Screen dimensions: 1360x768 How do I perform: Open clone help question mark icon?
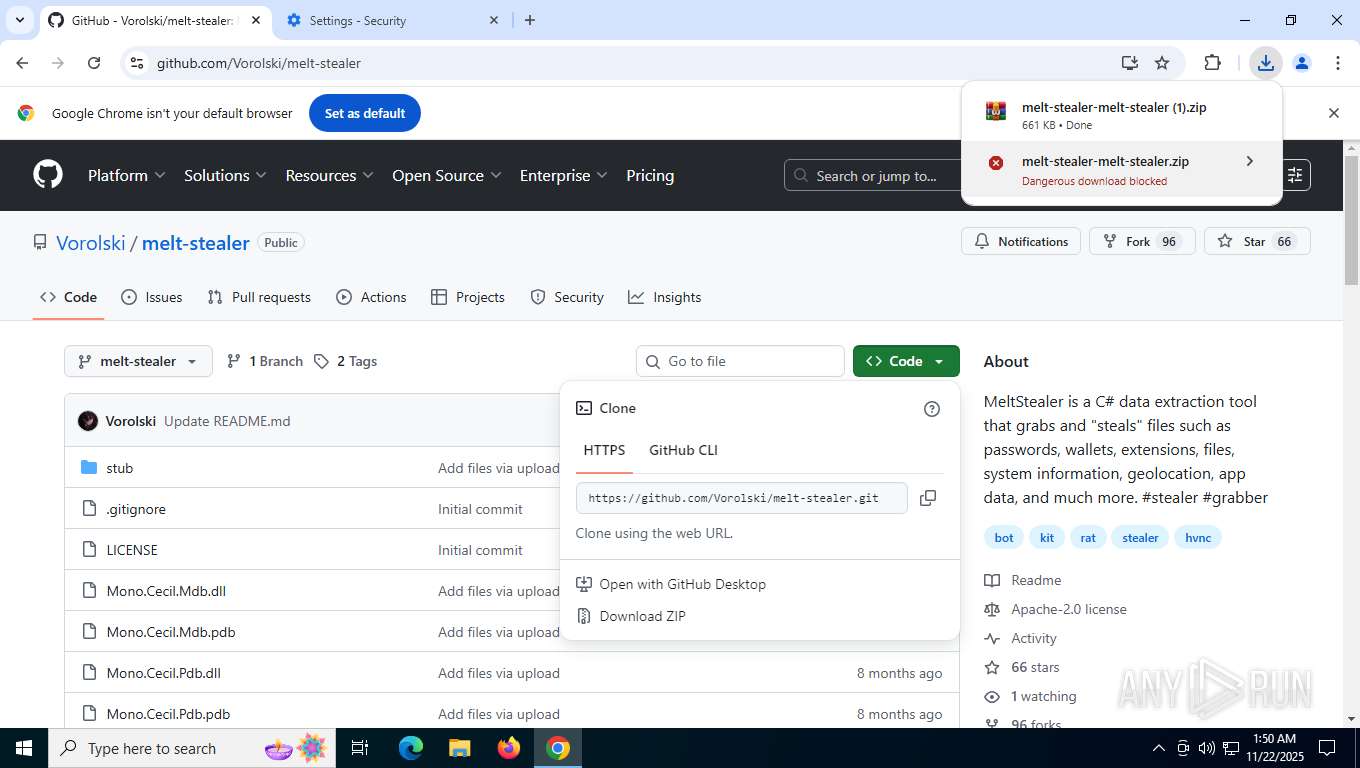point(932,408)
